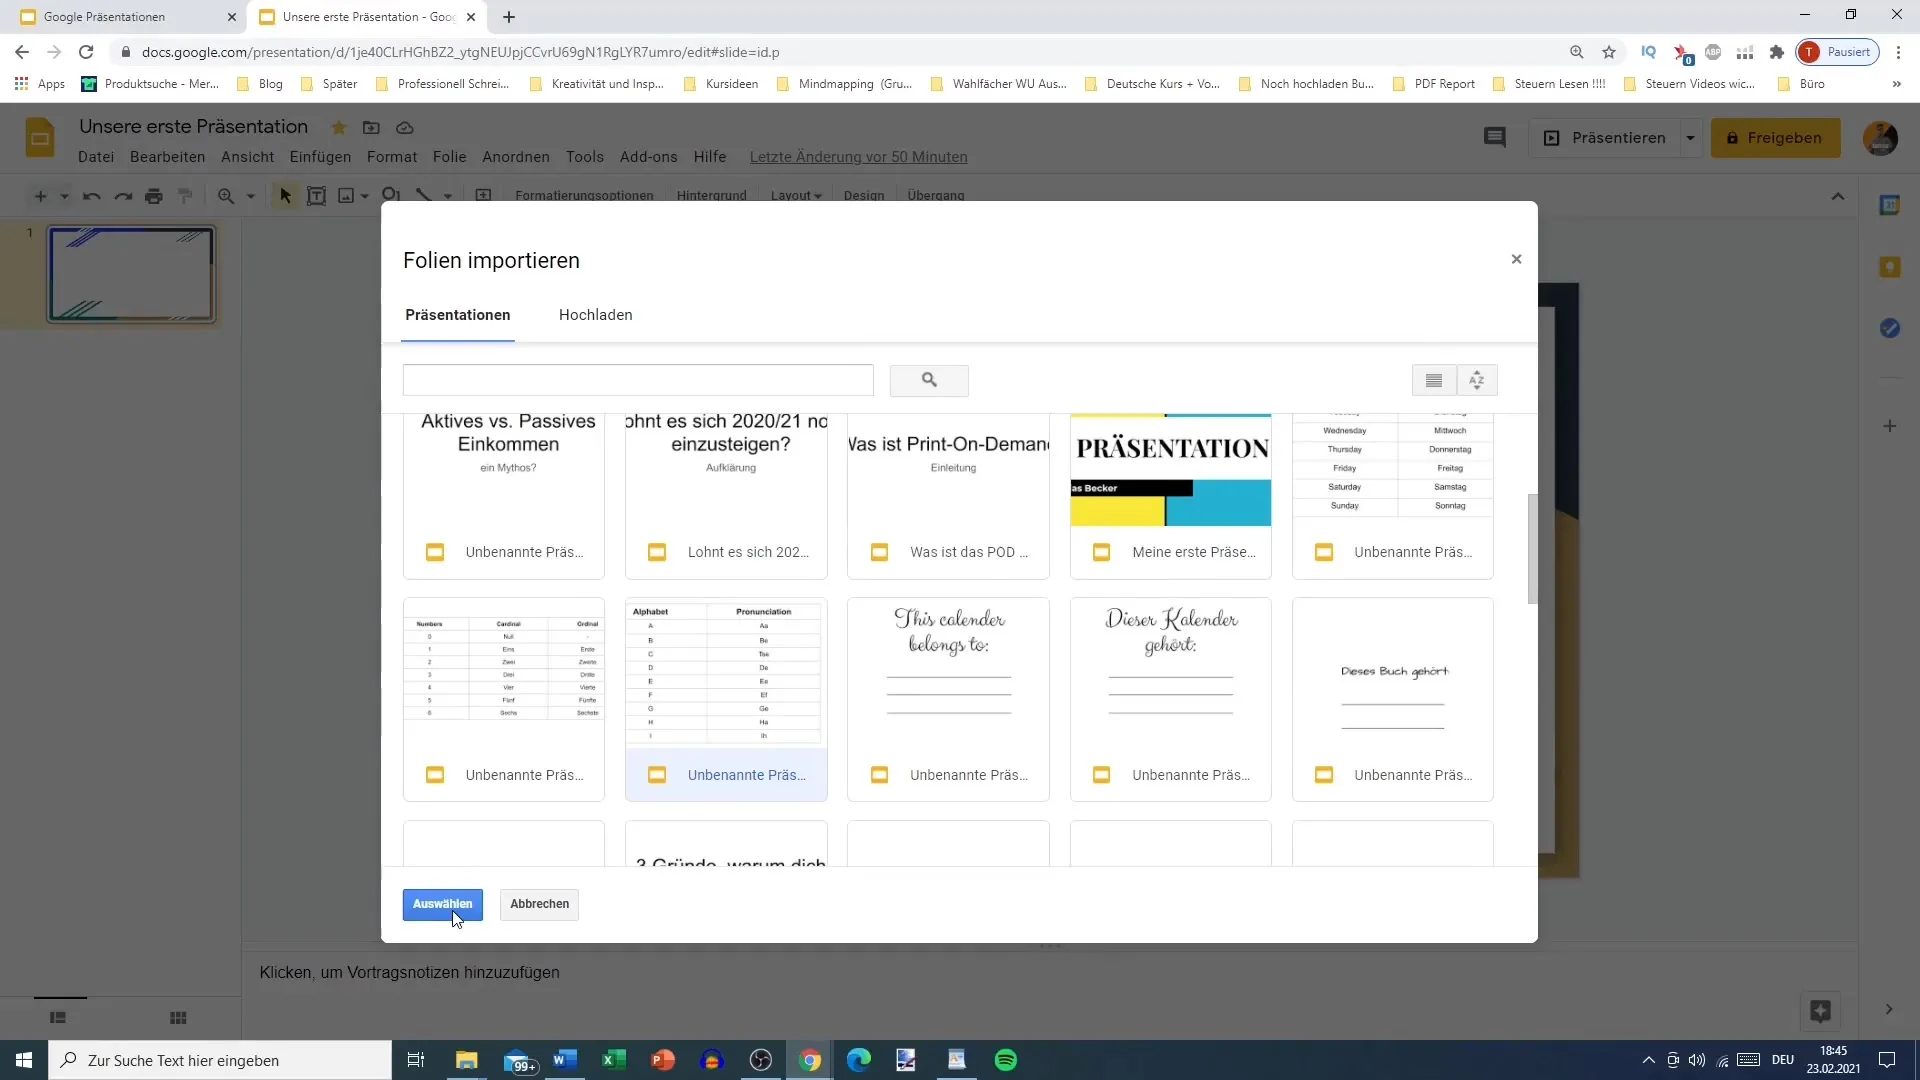Image resolution: width=1920 pixels, height=1080 pixels.
Task: Open Google Tasks in side panel
Action: click(1890, 328)
